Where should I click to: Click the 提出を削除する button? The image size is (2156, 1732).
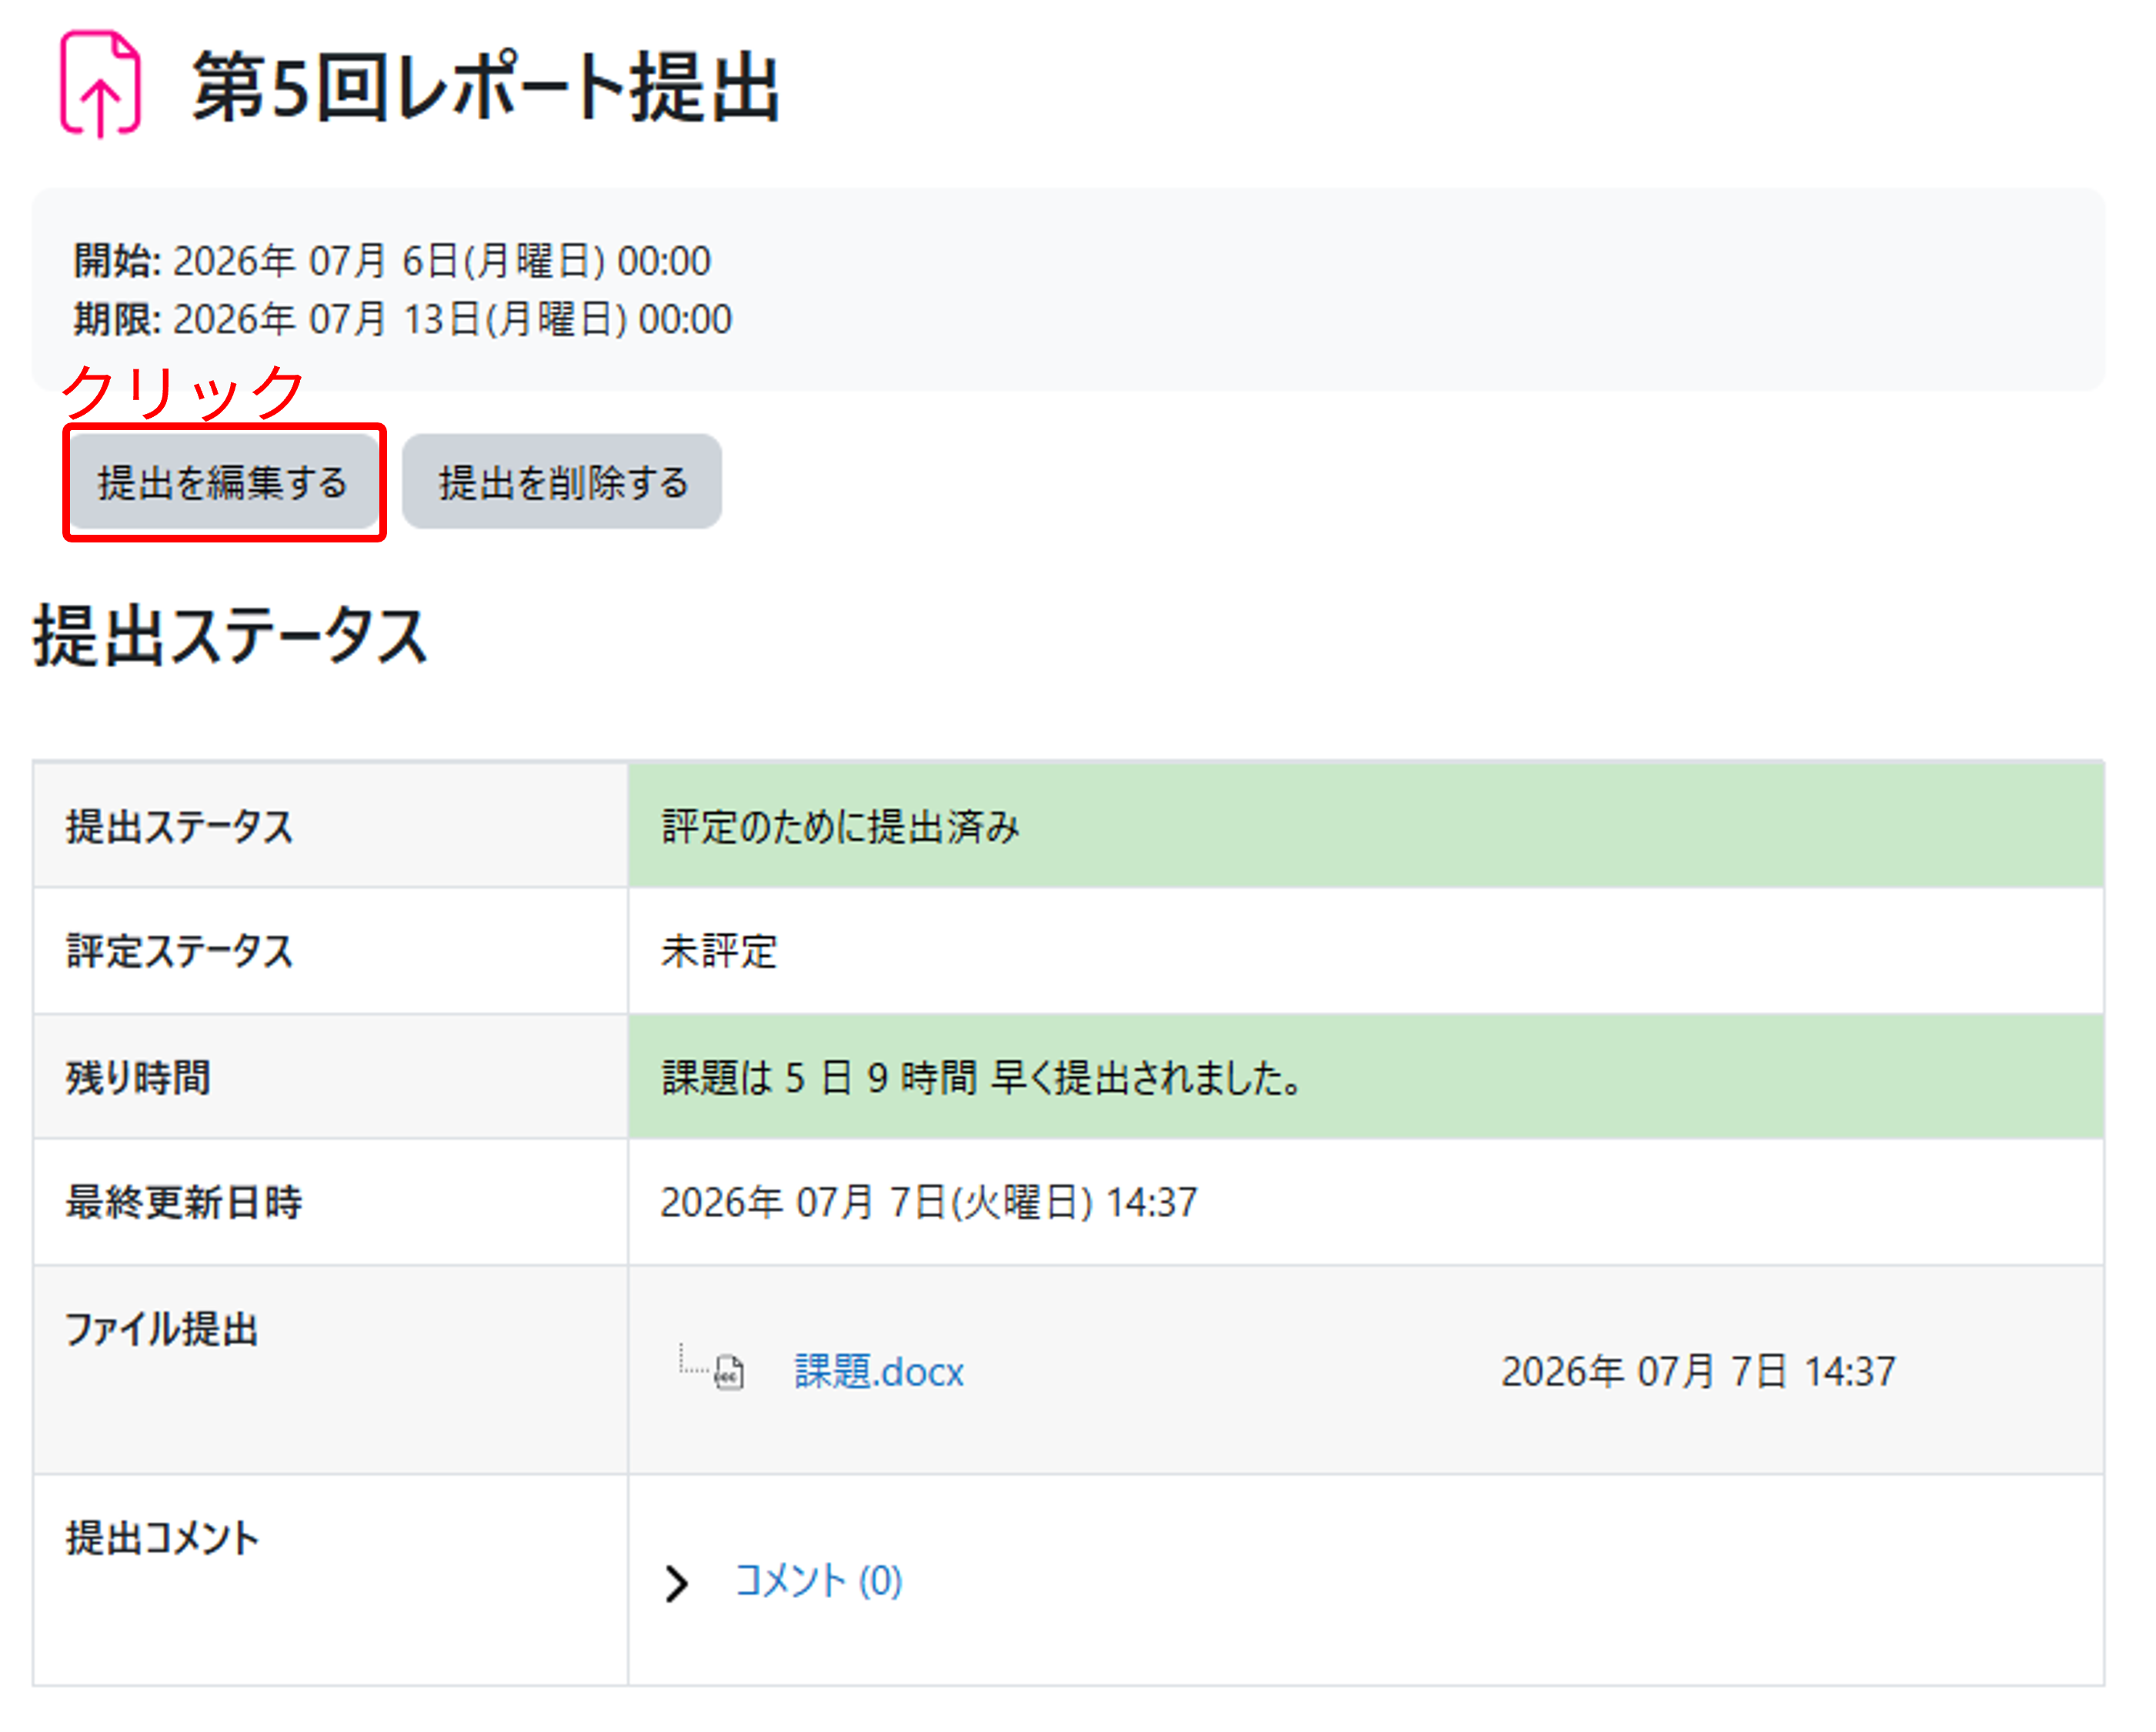pyautogui.click(x=563, y=483)
